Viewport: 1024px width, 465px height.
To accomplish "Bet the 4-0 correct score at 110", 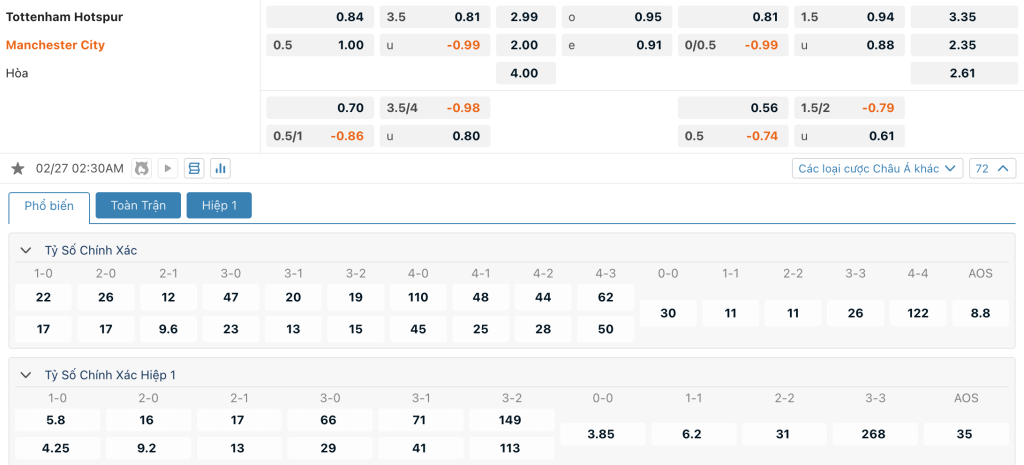I will 418,297.
